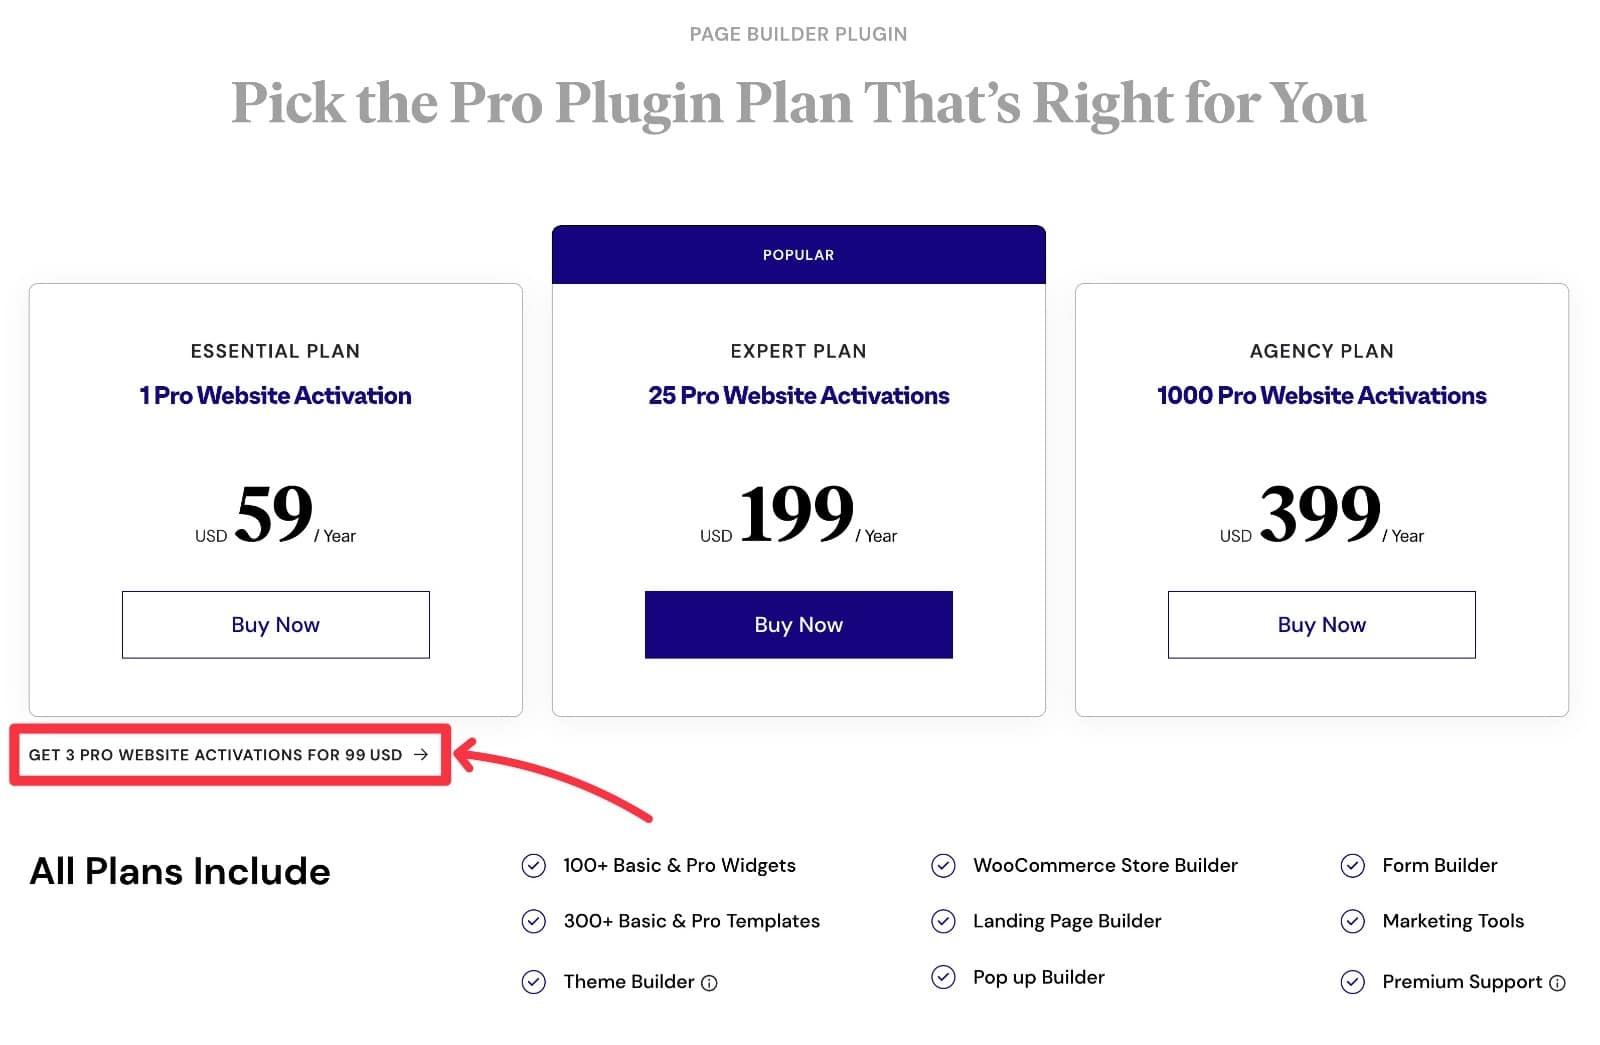Click the checkmark icon beside Landing Page Builder
The image size is (1600, 1045).
coord(944,921)
